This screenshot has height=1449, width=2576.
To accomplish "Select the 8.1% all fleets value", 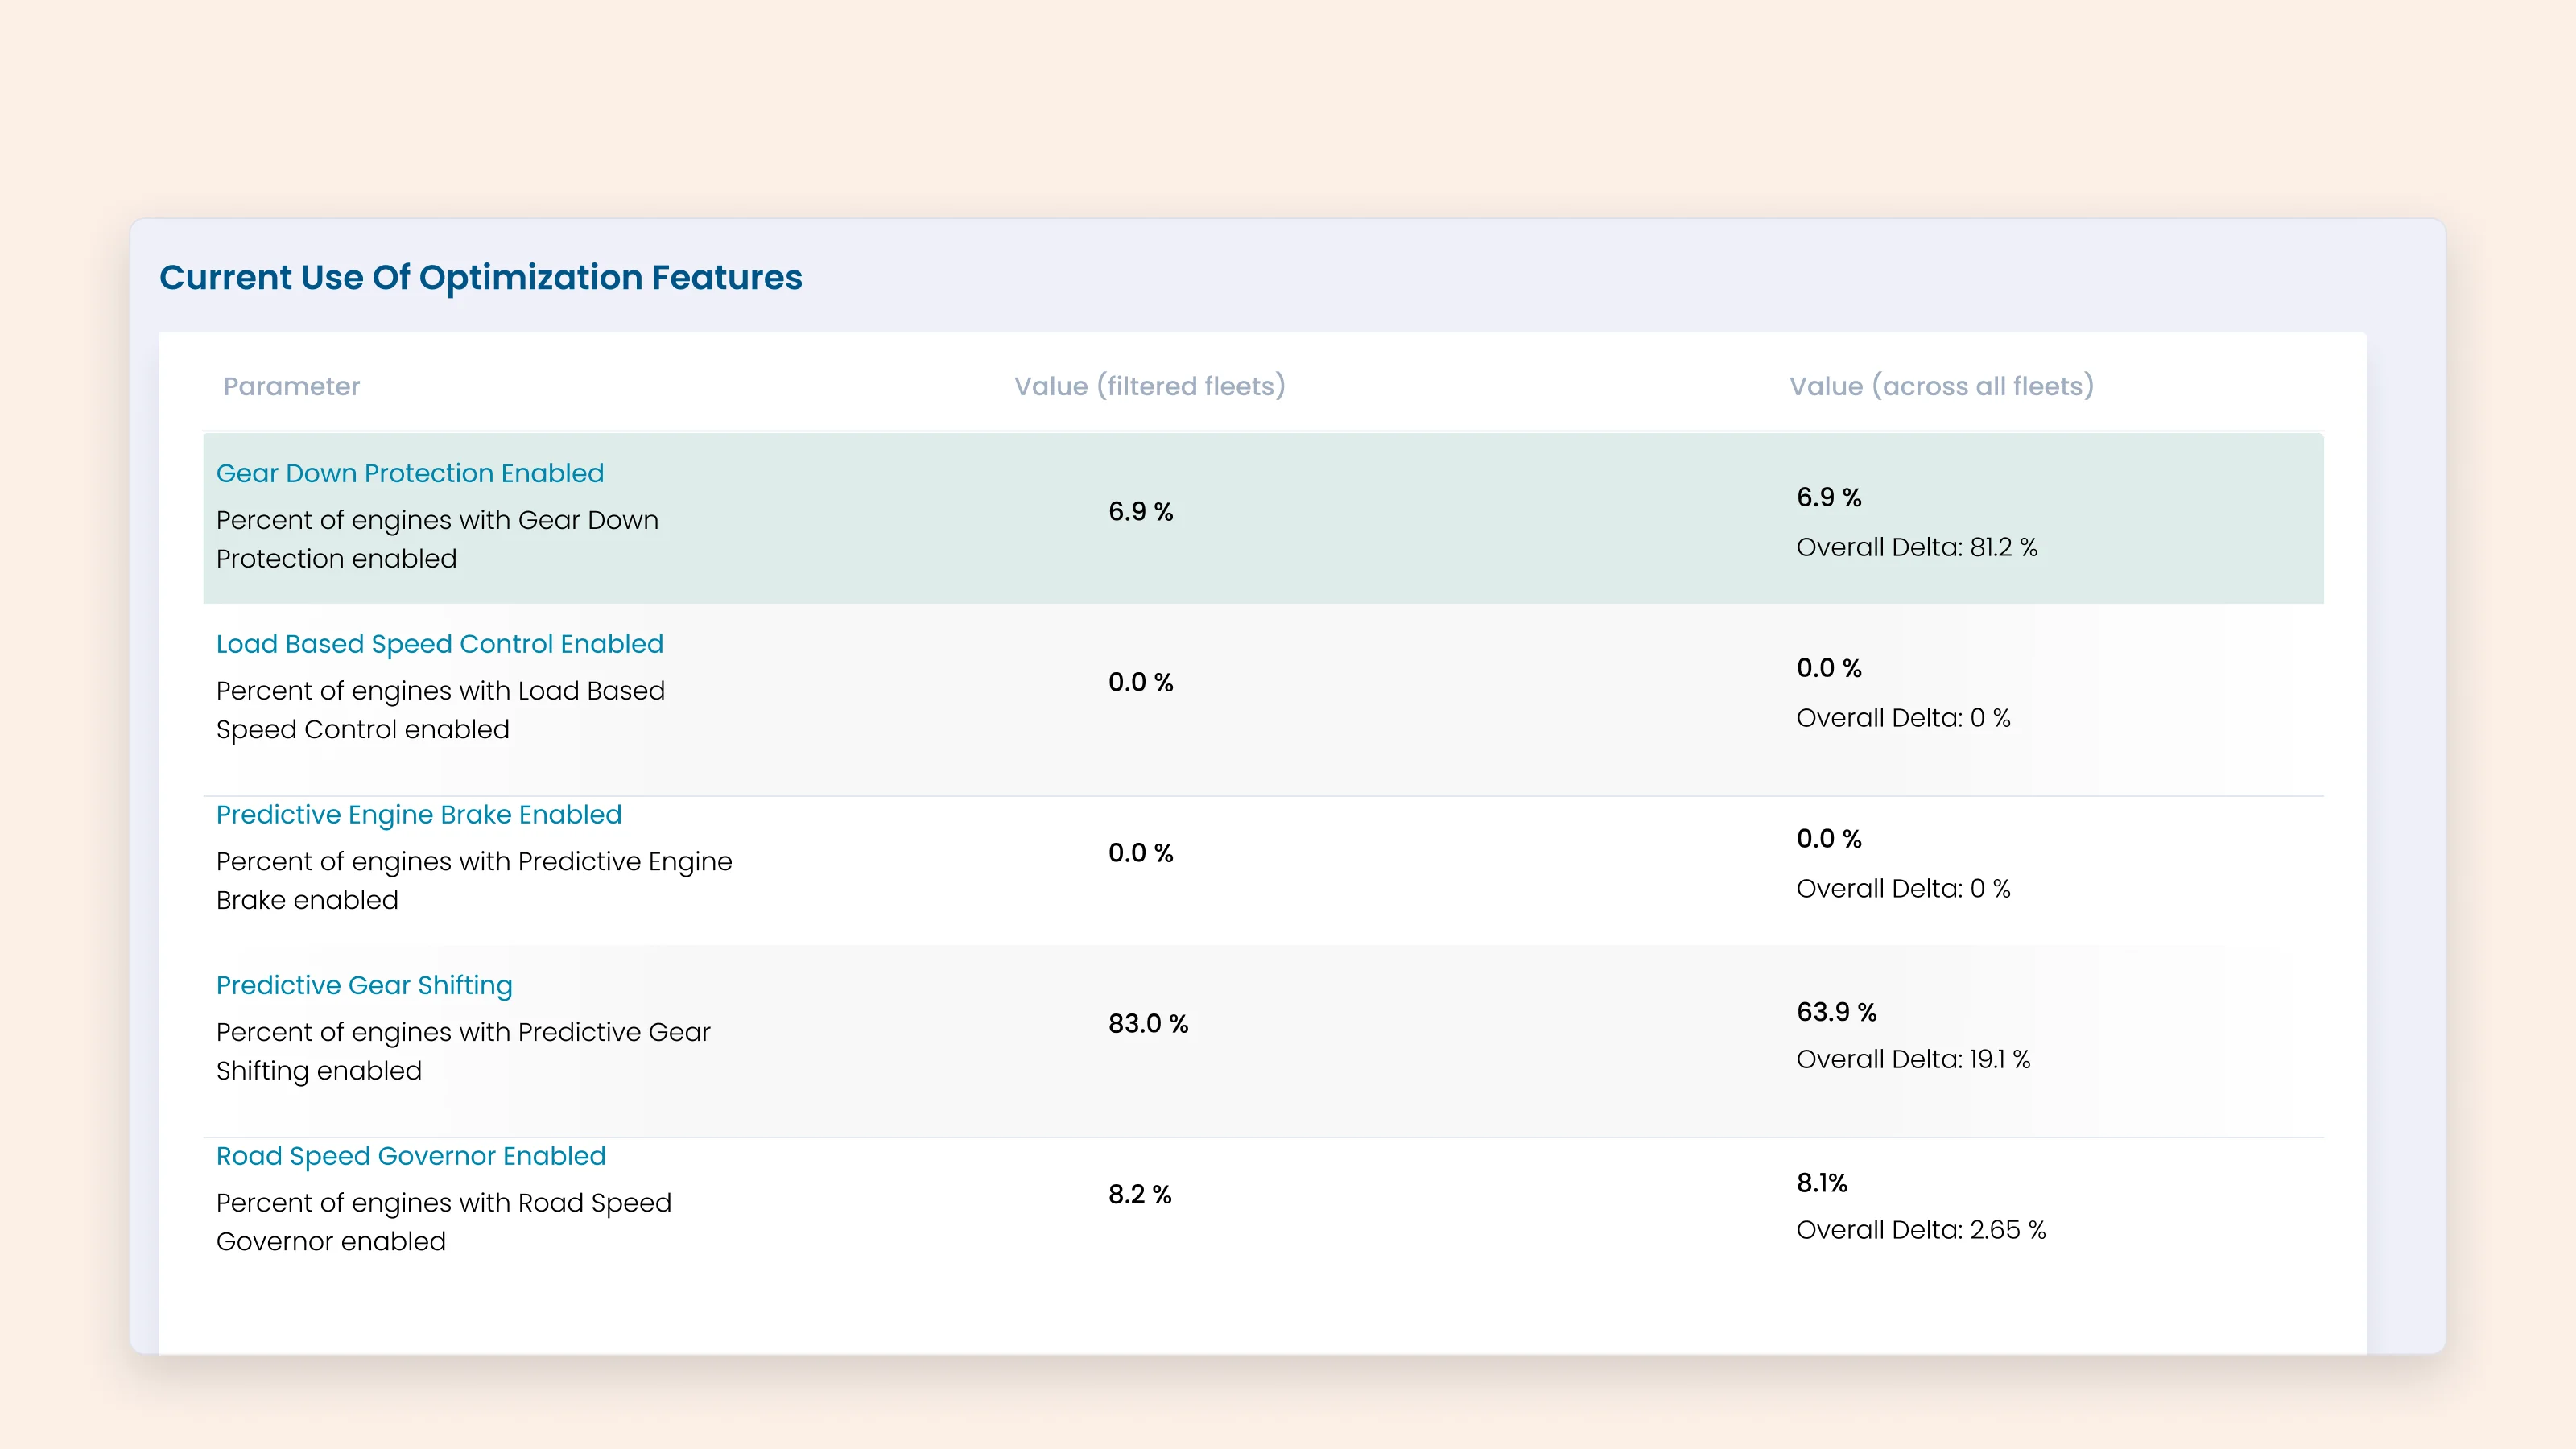I will [1822, 1183].
